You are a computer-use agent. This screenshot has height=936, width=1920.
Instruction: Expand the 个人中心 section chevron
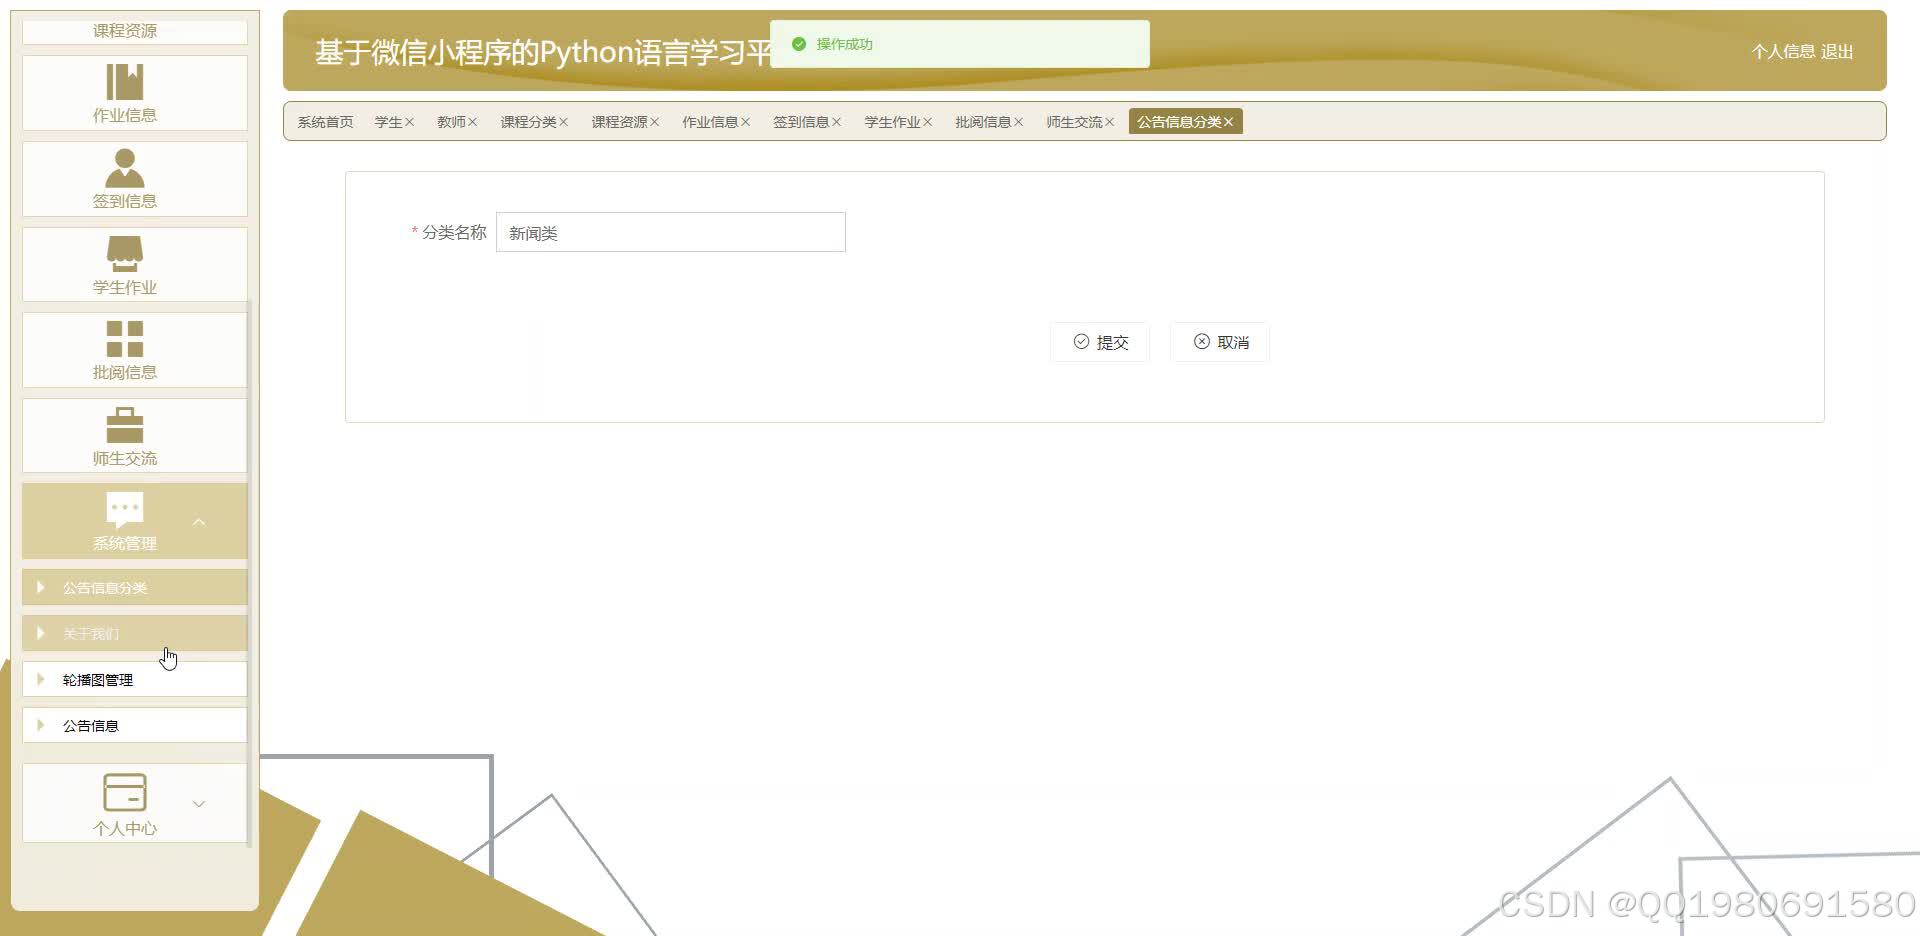[199, 803]
